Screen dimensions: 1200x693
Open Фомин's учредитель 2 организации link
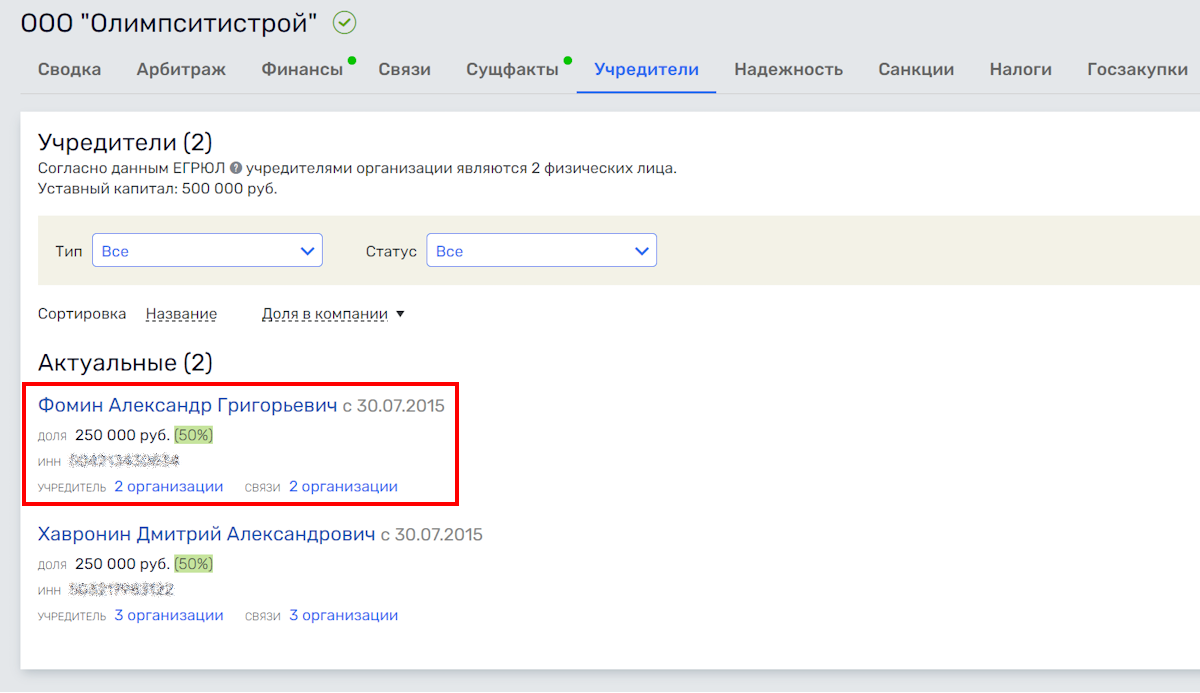coord(168,487)
